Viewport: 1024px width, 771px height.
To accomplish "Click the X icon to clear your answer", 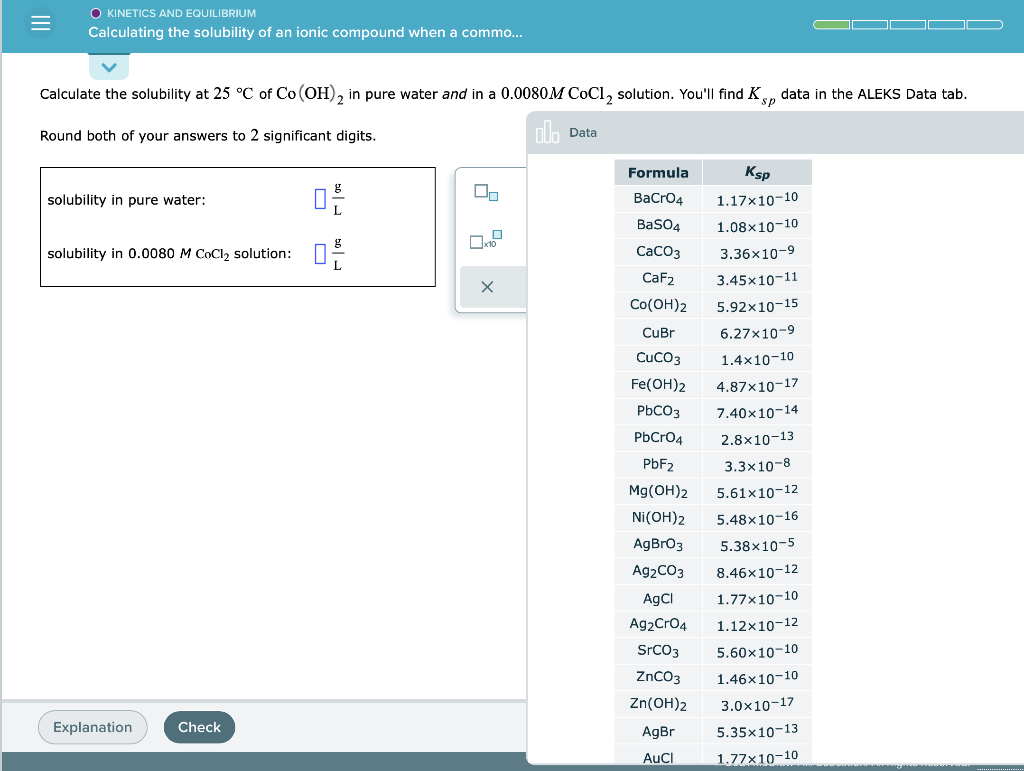I will coord(487,287).
